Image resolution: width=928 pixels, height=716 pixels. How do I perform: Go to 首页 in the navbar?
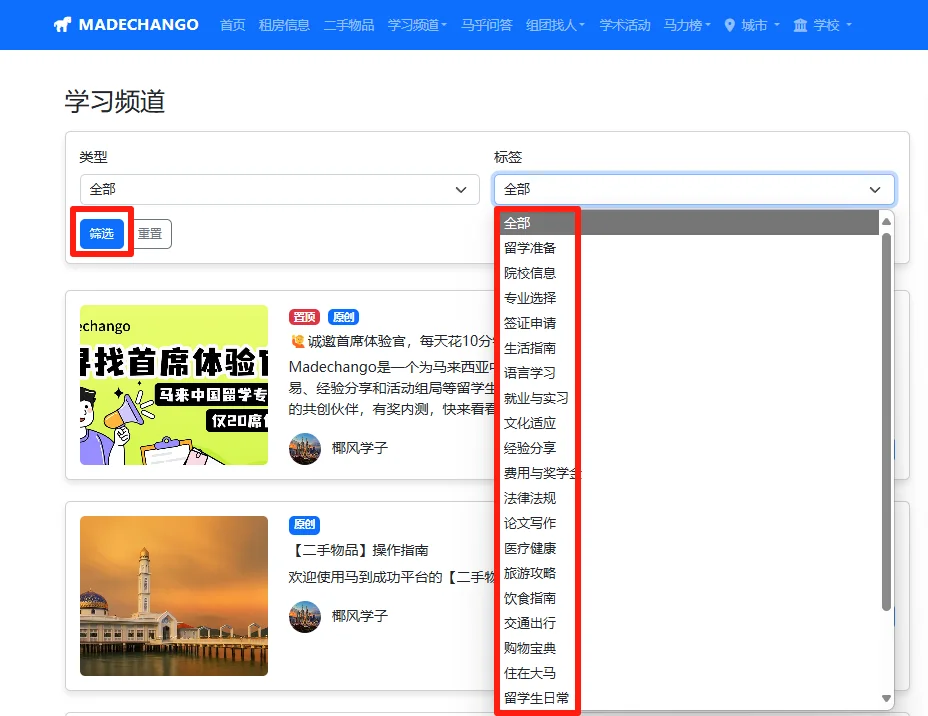click(233, 25)
